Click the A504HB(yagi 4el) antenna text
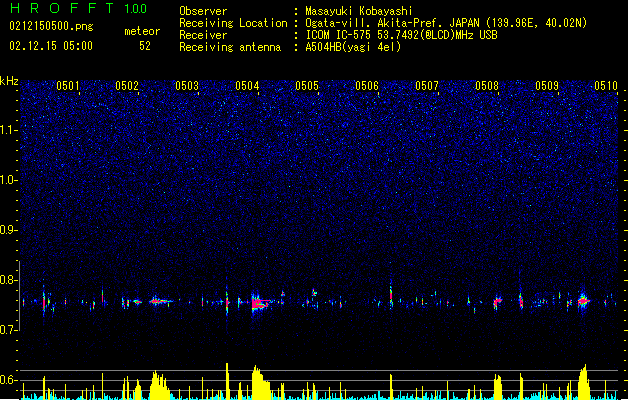629x400 pixels. (353, 47)
